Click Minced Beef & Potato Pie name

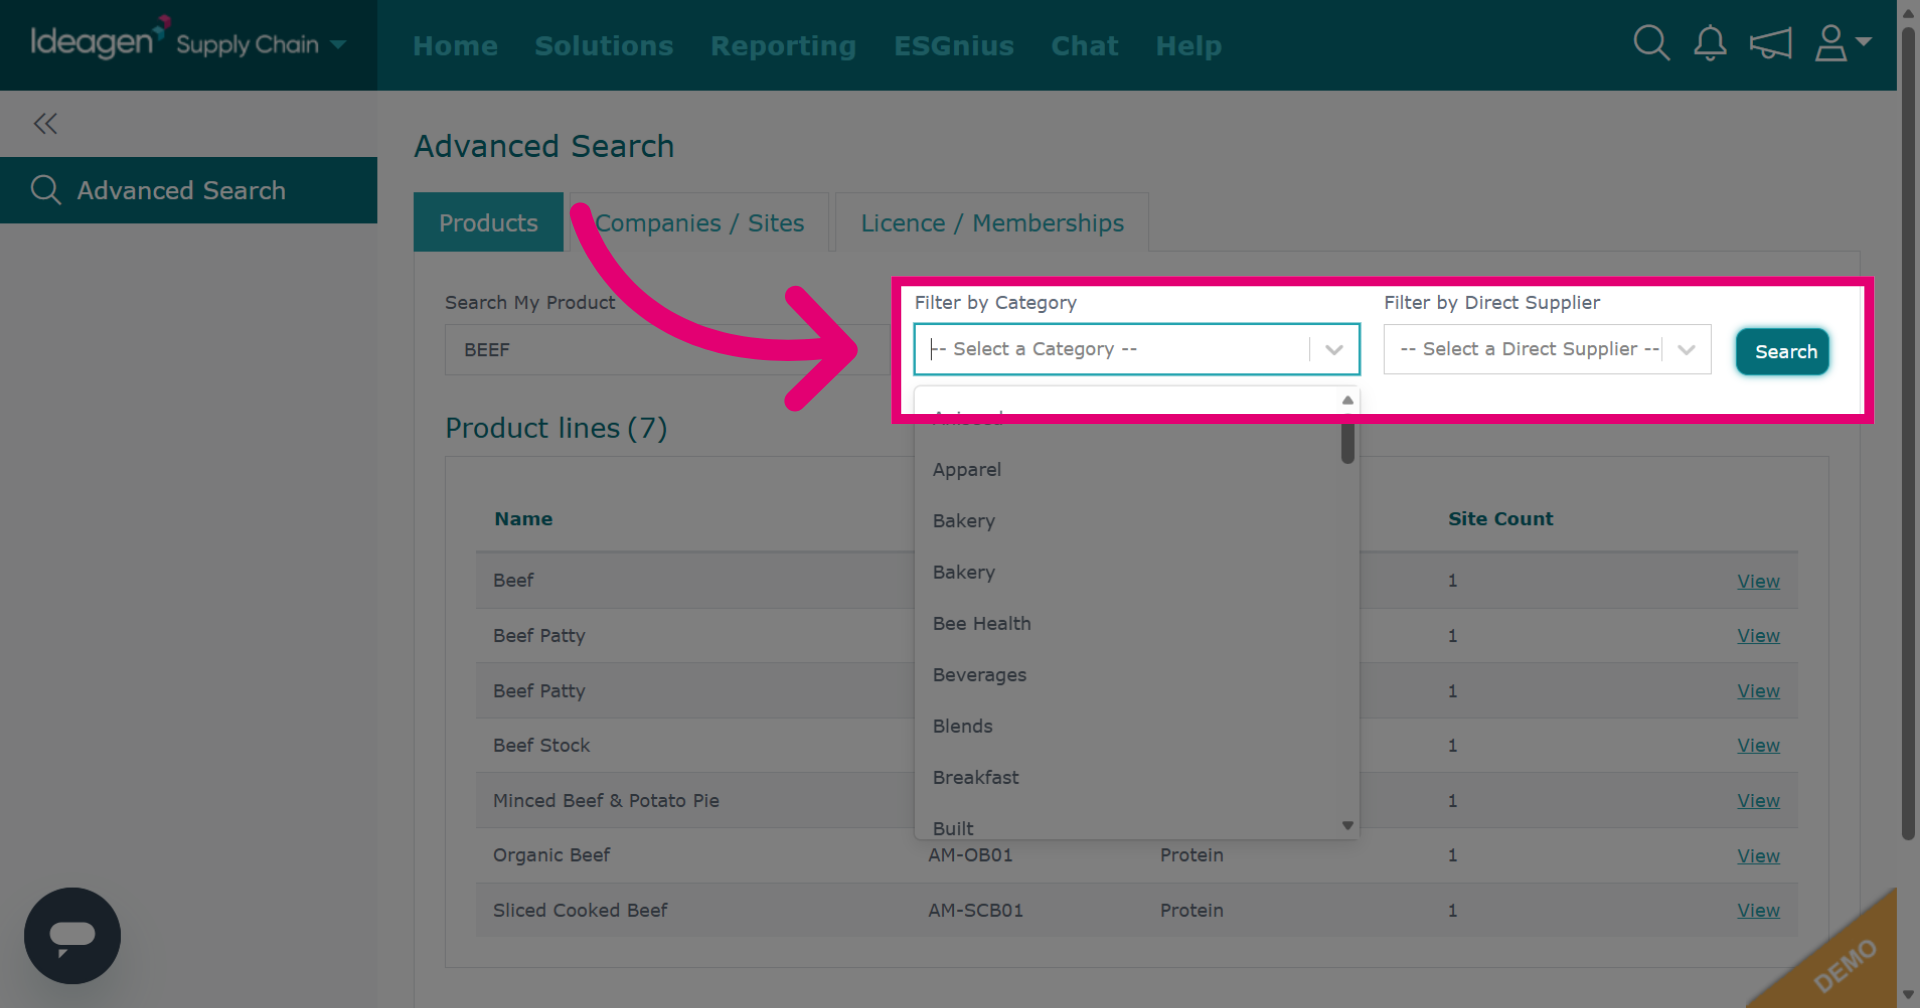coord(606,800)
